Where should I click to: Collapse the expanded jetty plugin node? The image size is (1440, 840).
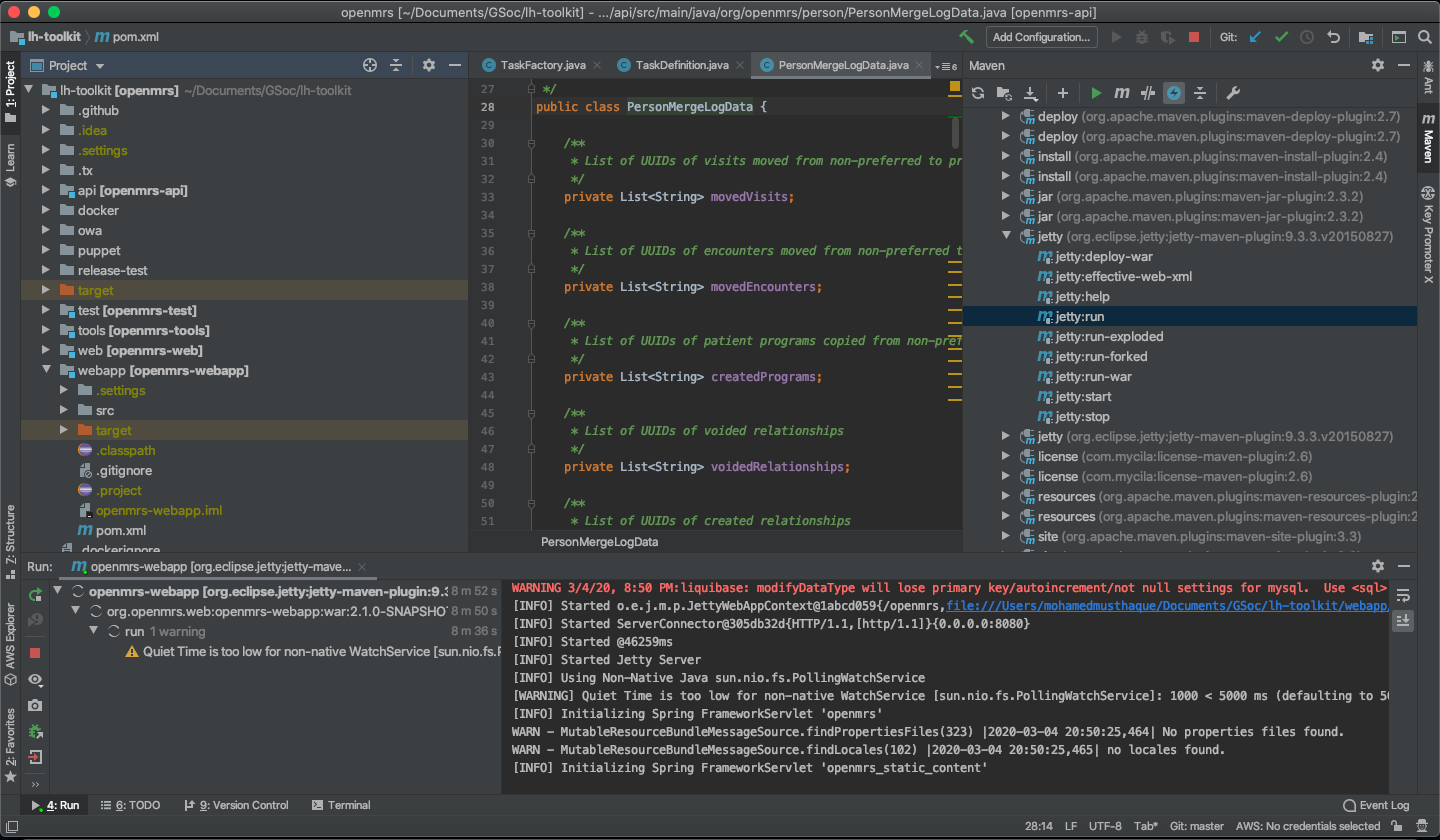tap(1007, 237)
